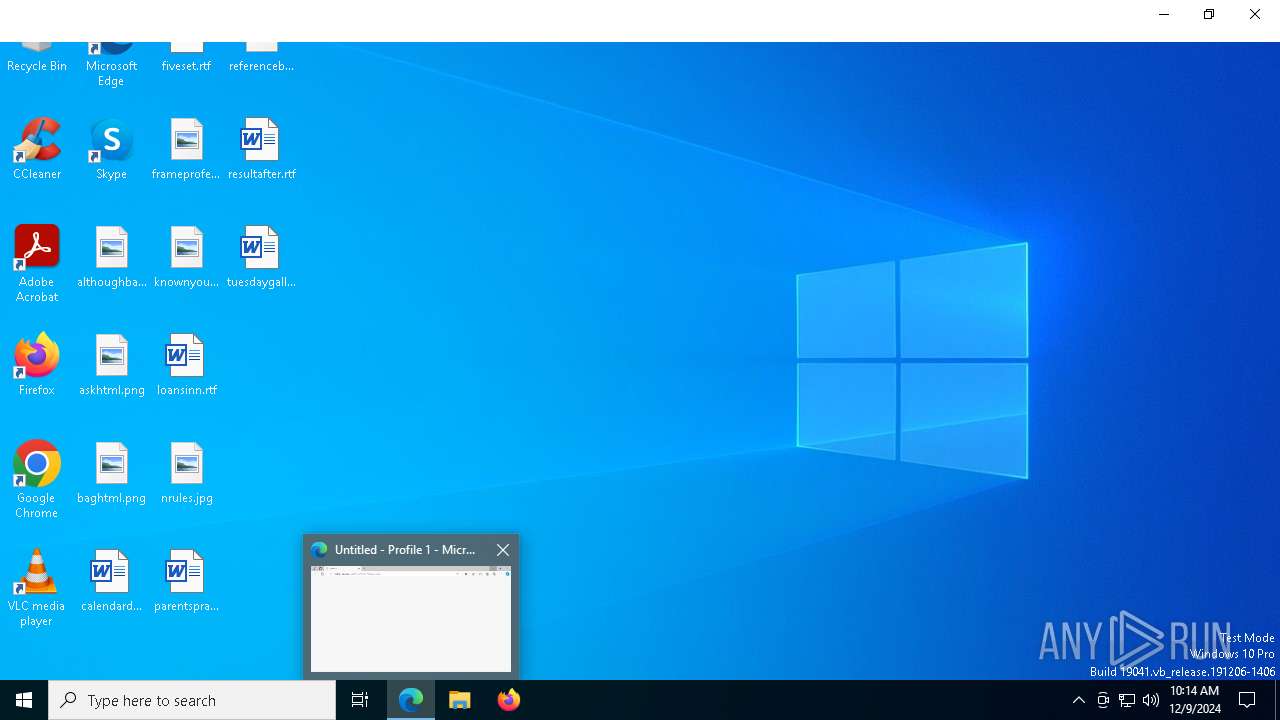Open File Explorer from the taskbar
1280x720 pixels.
[460, 700]
